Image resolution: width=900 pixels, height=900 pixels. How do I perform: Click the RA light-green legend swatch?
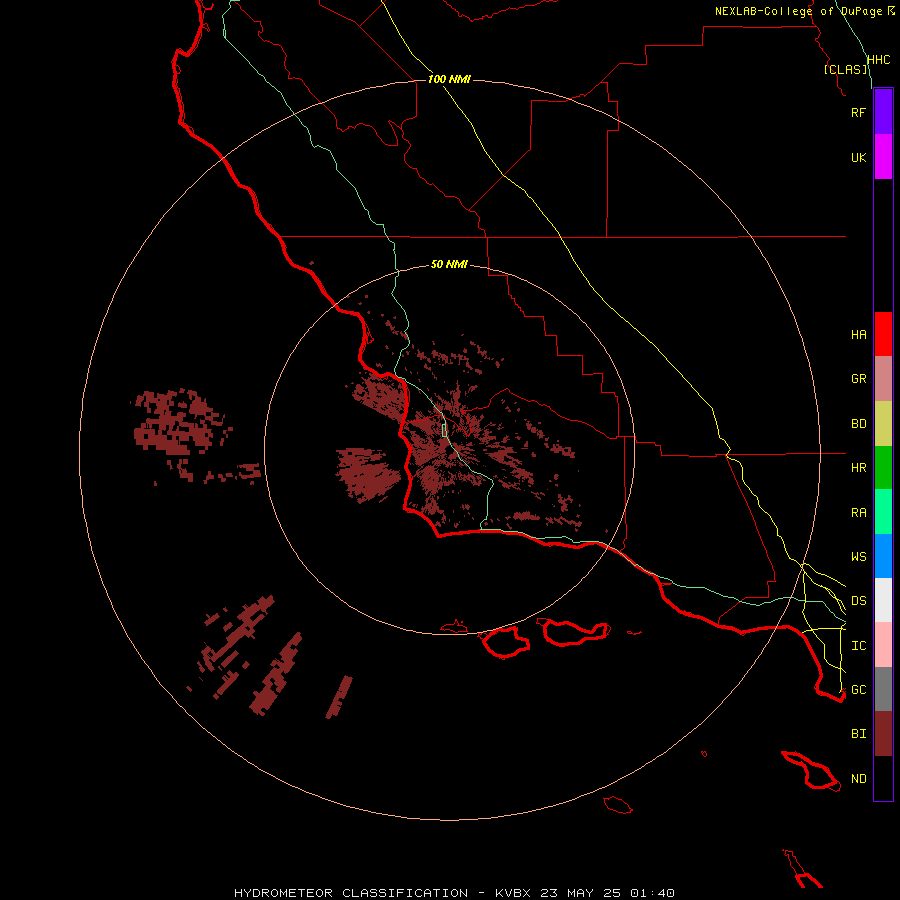[x=883, y=512]
